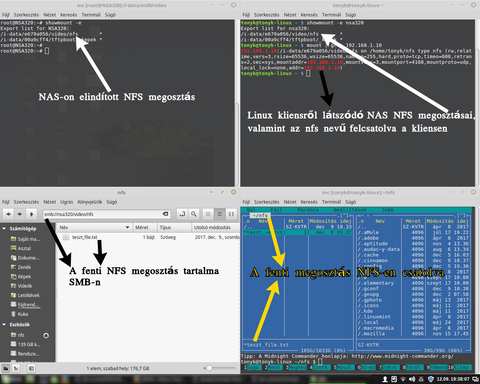
Task: Open the user applet in system tray
Action: point(385,379)
